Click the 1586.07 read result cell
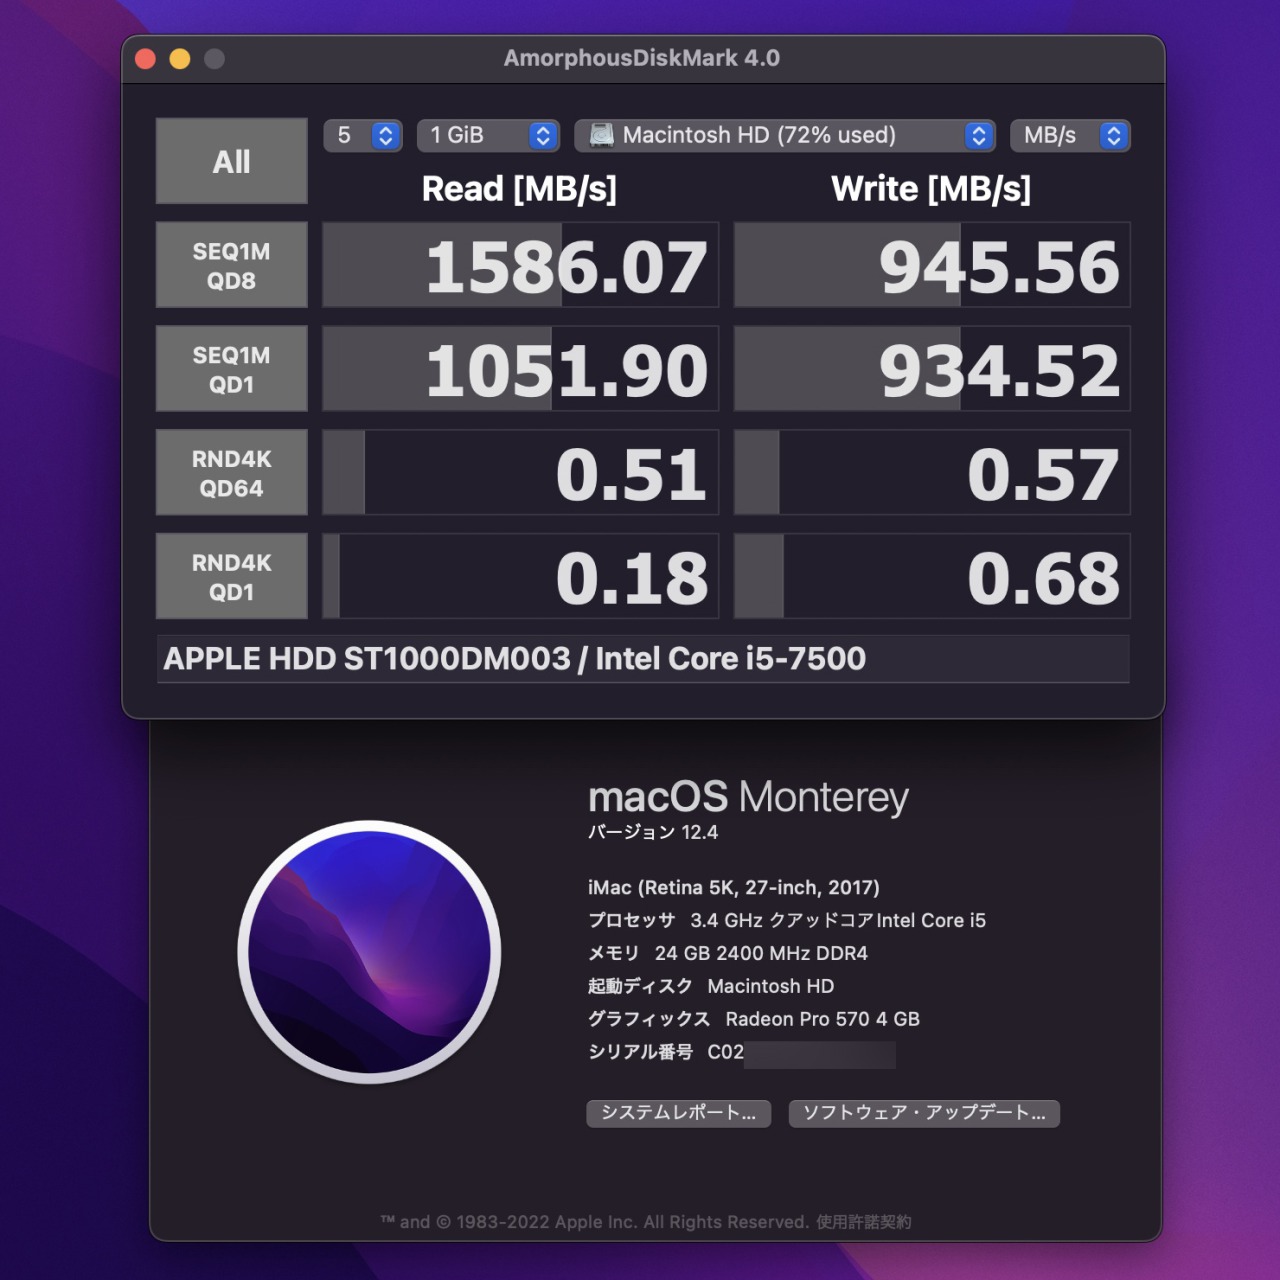 pyautogui.click(x=520, y=265)
